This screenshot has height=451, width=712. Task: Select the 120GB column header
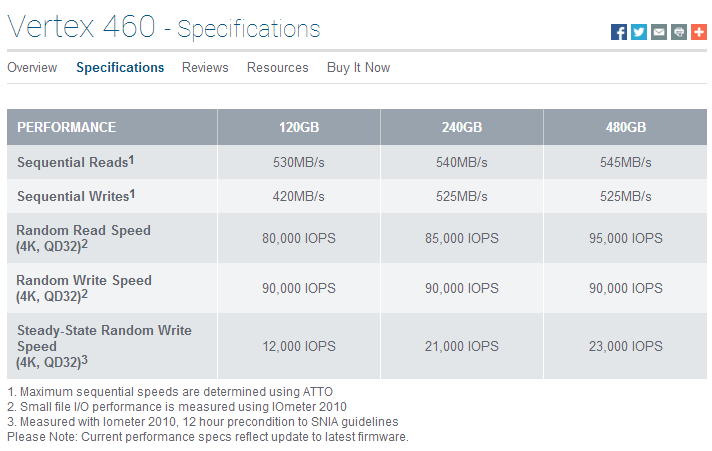(299, 128)
